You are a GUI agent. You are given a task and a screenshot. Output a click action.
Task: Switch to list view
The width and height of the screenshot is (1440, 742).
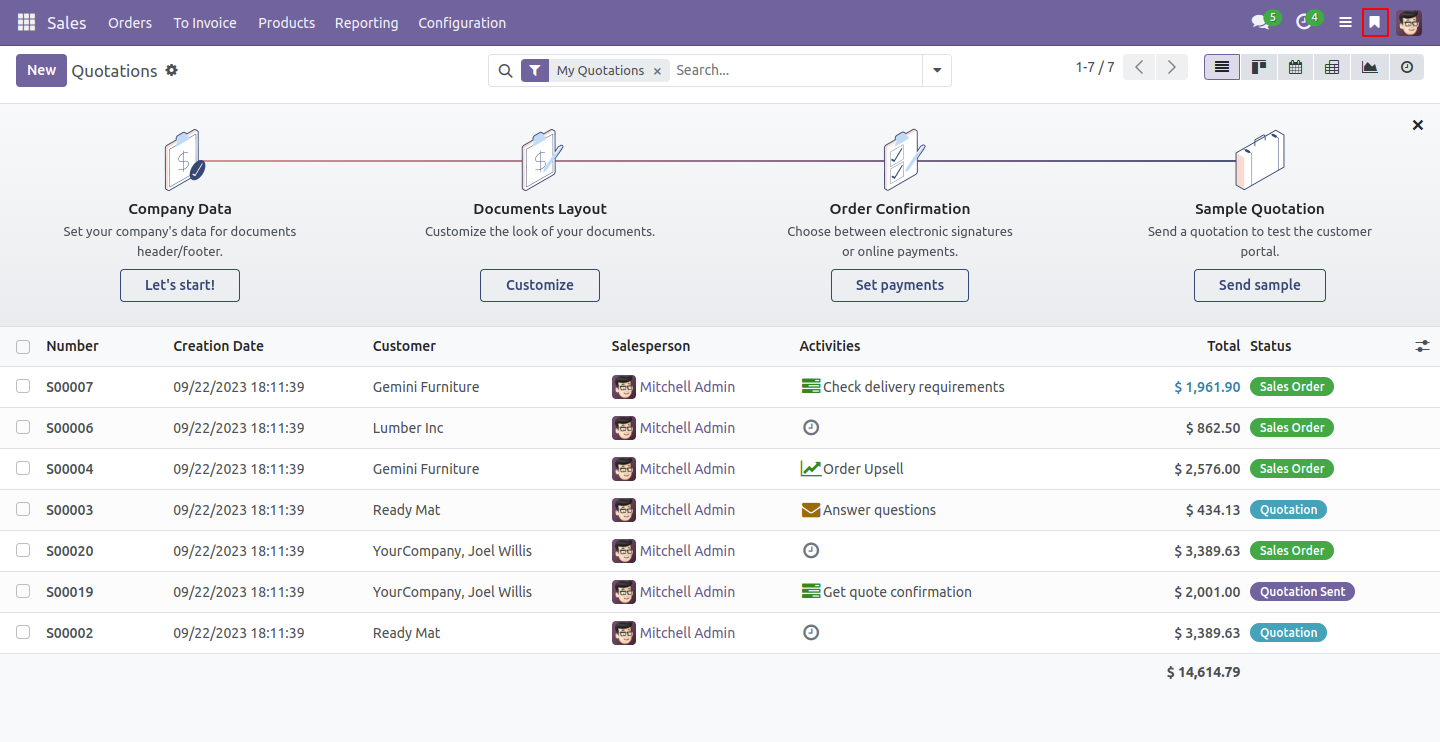[1222, 67]
